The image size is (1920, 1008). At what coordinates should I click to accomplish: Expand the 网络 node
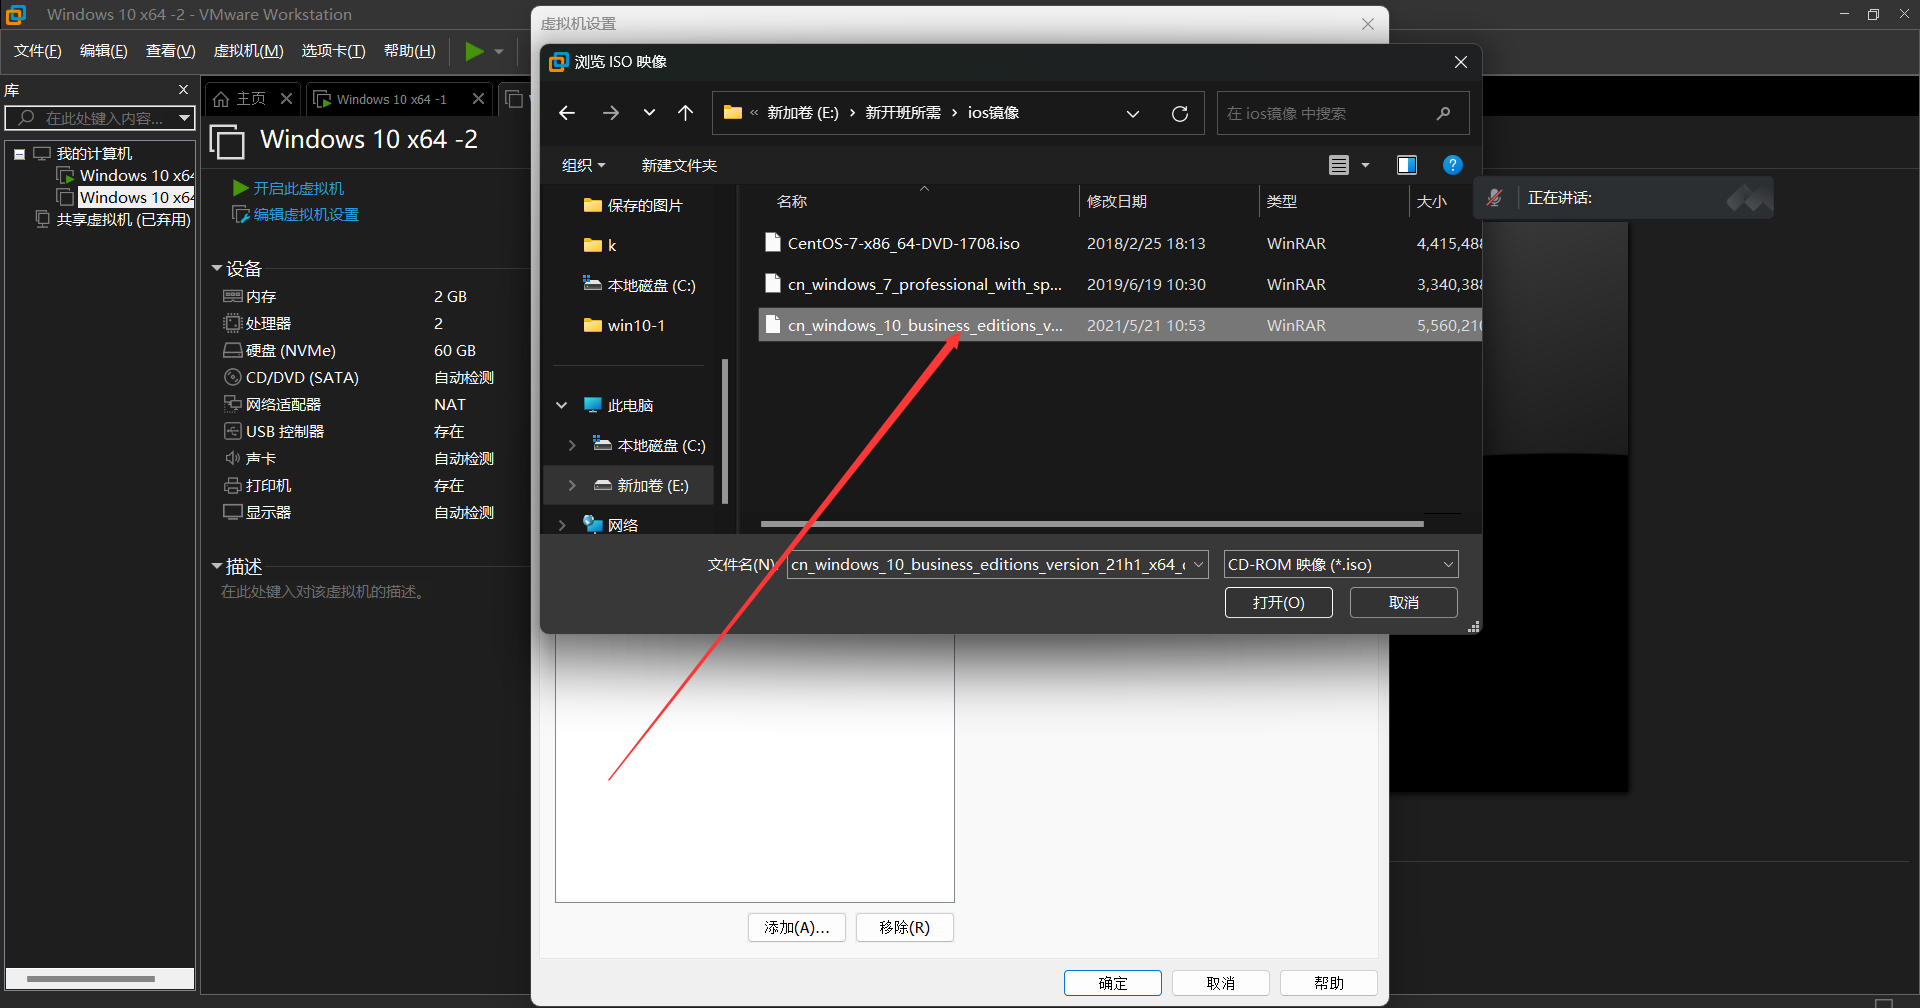[x=562, y=525]
